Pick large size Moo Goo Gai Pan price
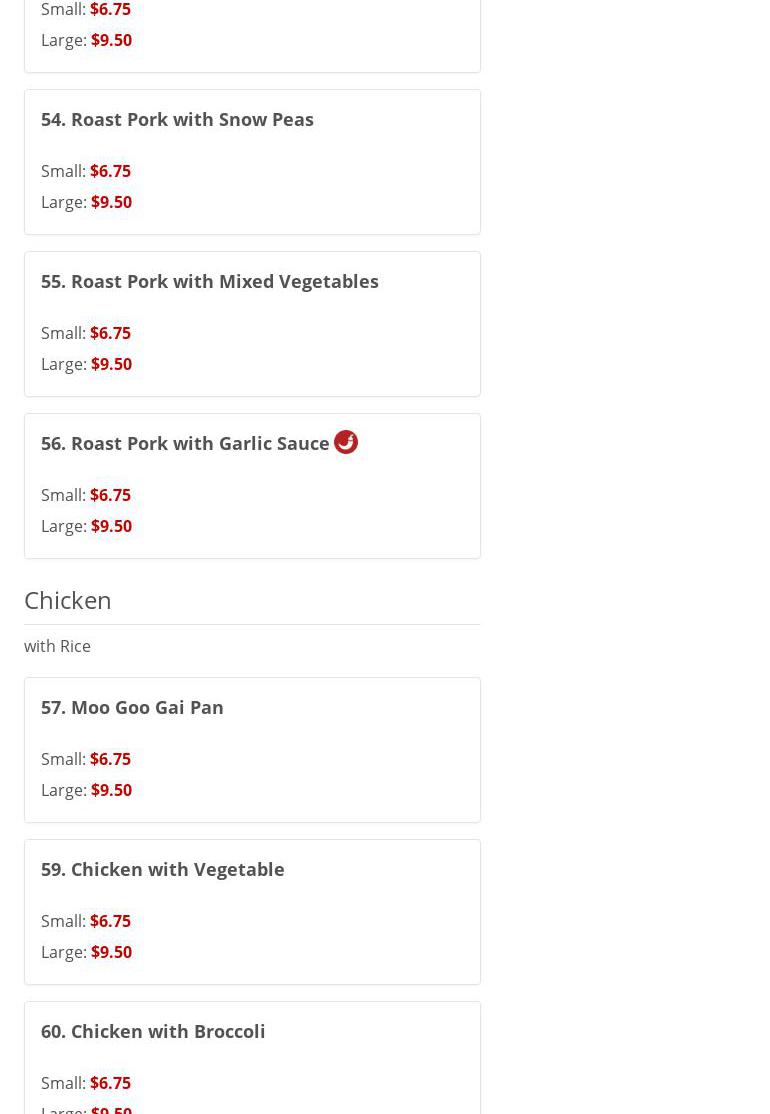The image size is (770, 1114). tap(111, 790)
